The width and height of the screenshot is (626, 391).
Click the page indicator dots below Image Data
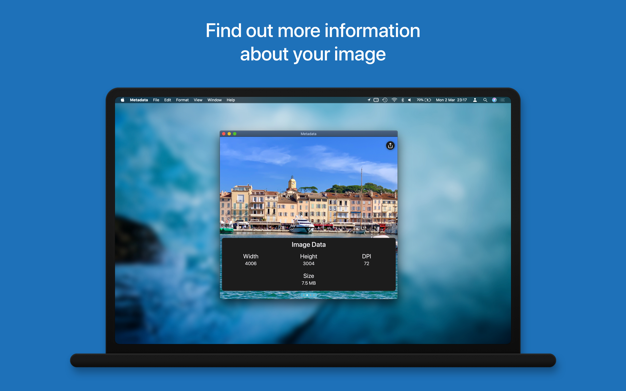[309, 295]
